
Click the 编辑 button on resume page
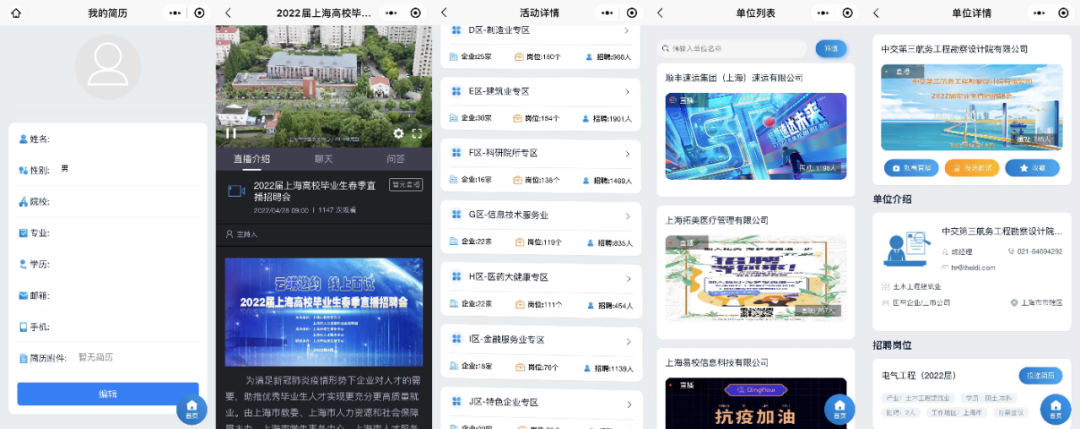(108, 393)
